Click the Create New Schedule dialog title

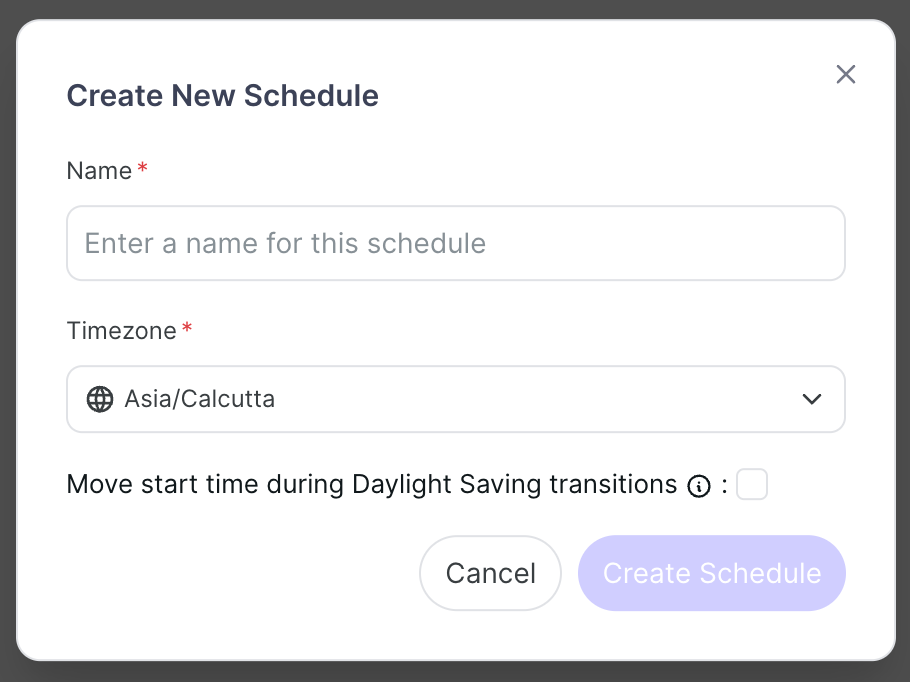(222, 95)
